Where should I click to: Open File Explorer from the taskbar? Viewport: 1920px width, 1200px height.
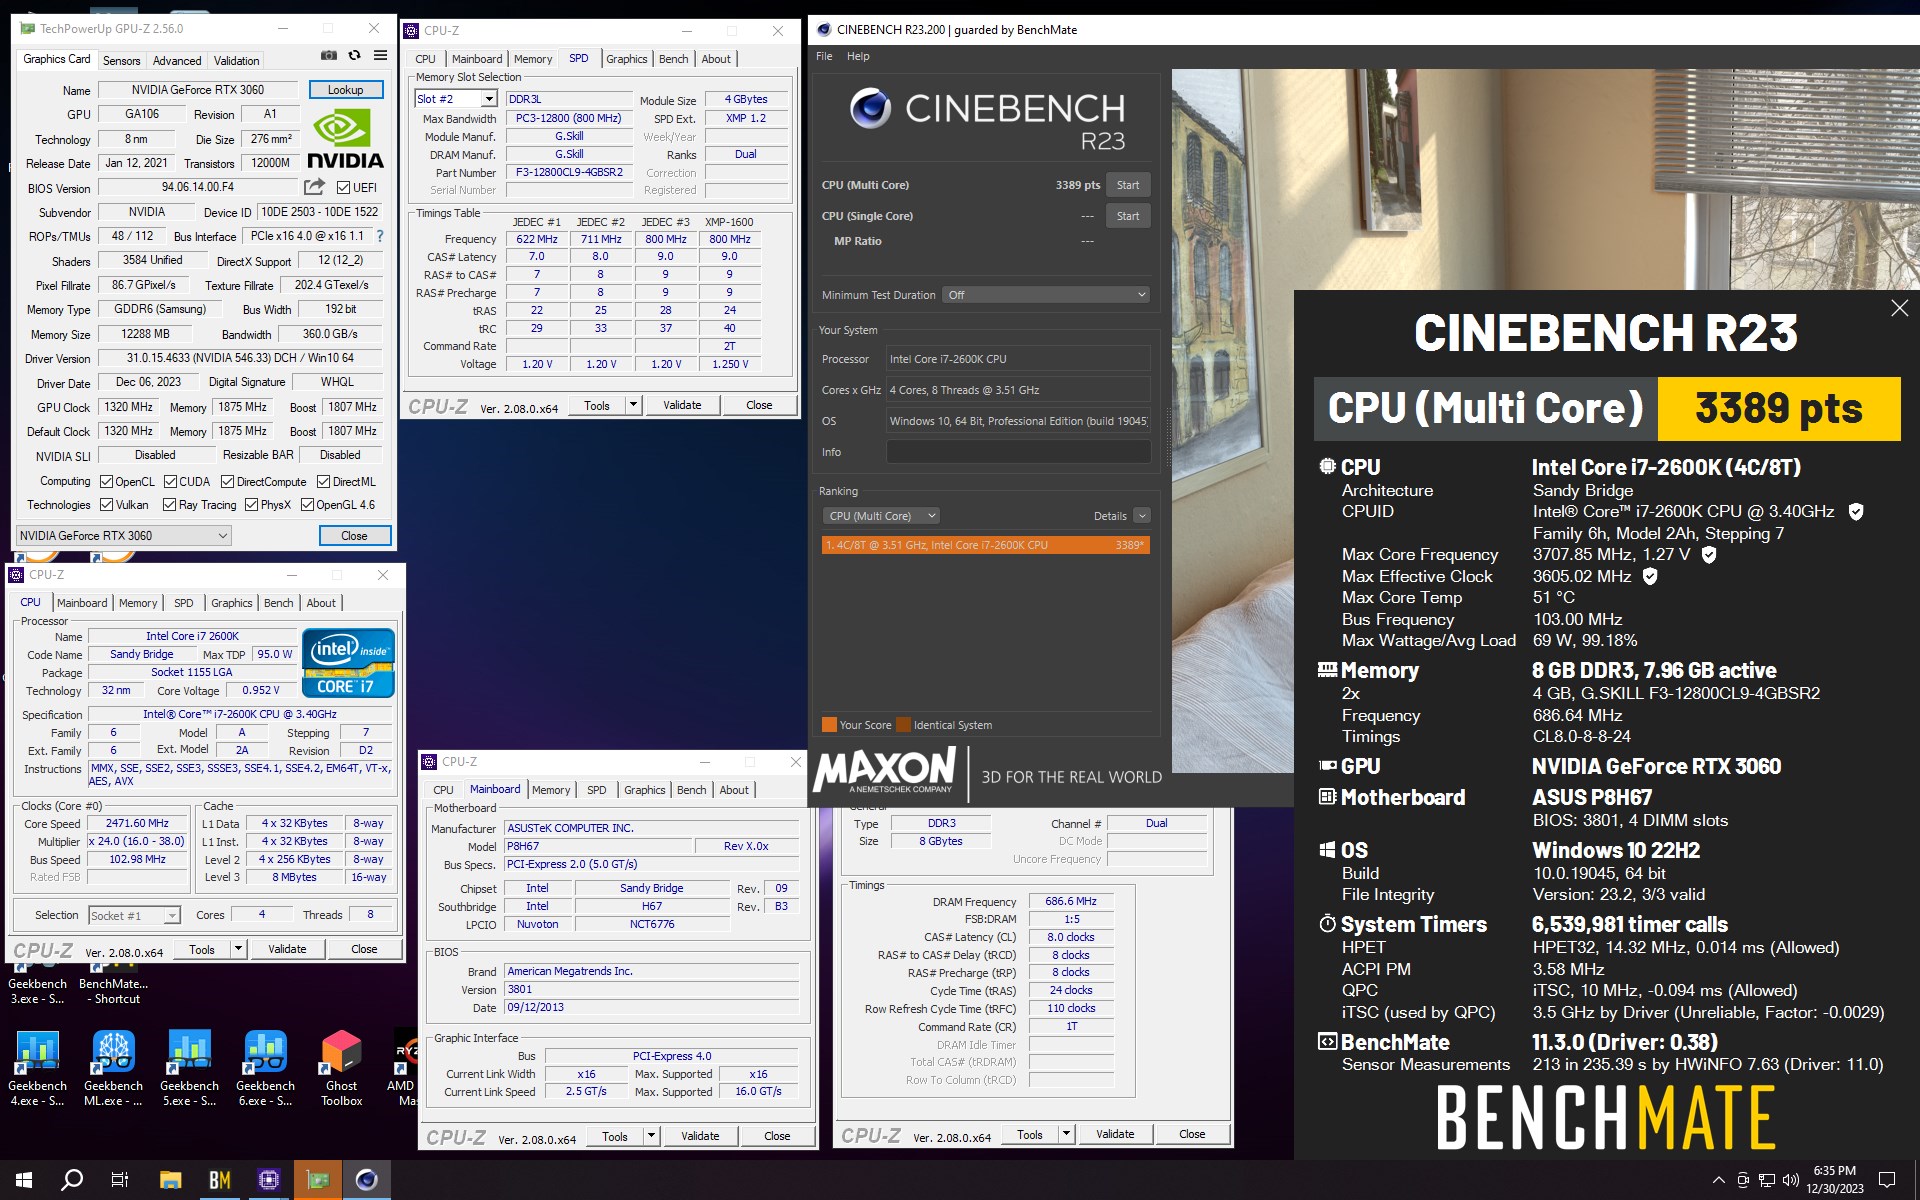[x=170, y=1180]
